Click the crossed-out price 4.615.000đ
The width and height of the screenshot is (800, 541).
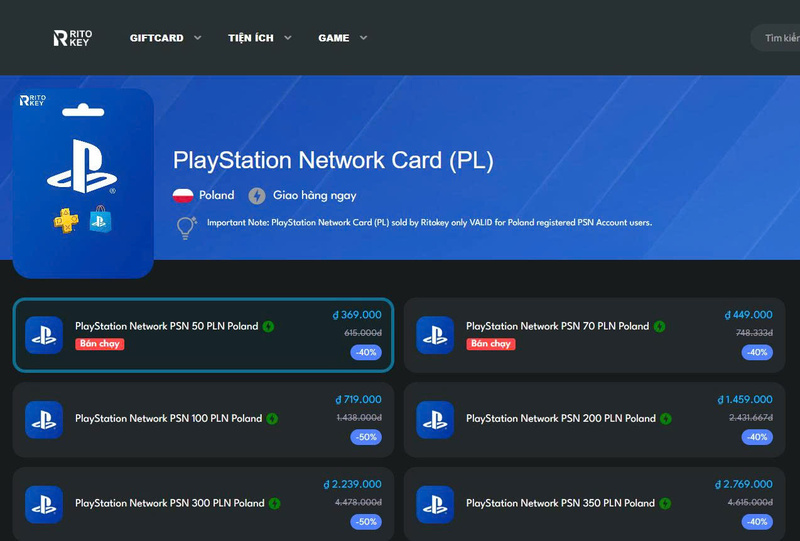coord(751,502)
